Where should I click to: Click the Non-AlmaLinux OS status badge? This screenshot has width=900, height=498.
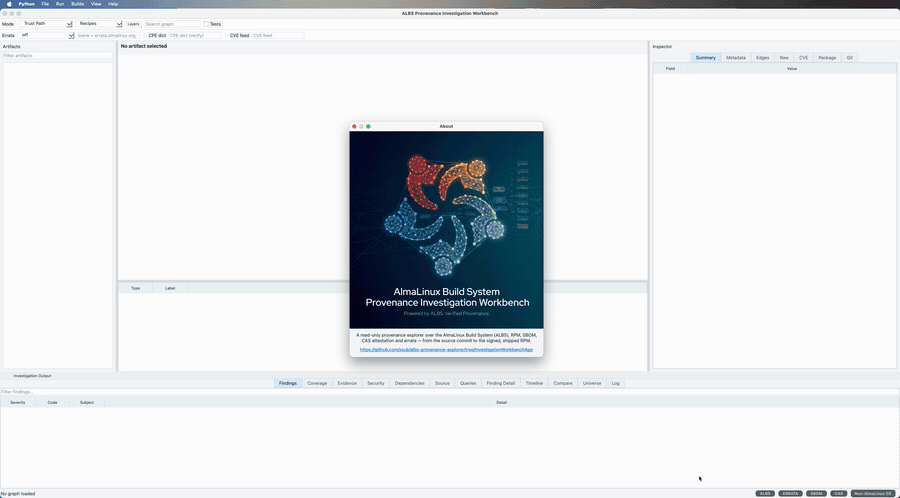[873, 493]
